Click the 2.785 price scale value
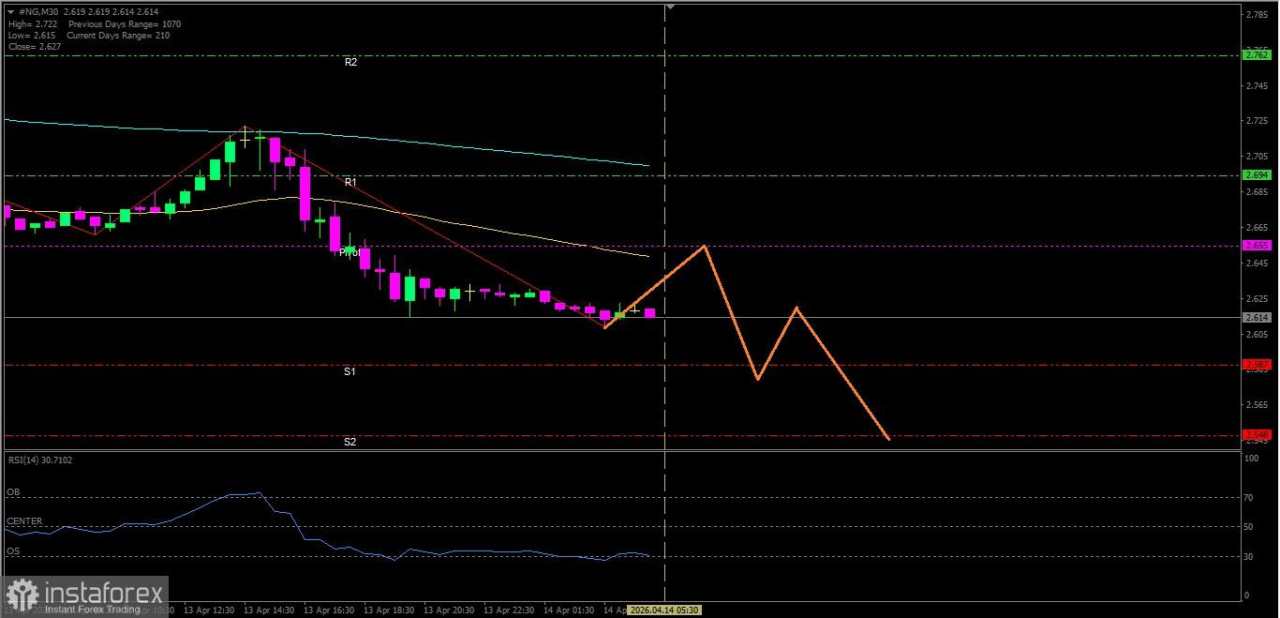This screenshot has height=618, width=1280. tap(1257, 14)
